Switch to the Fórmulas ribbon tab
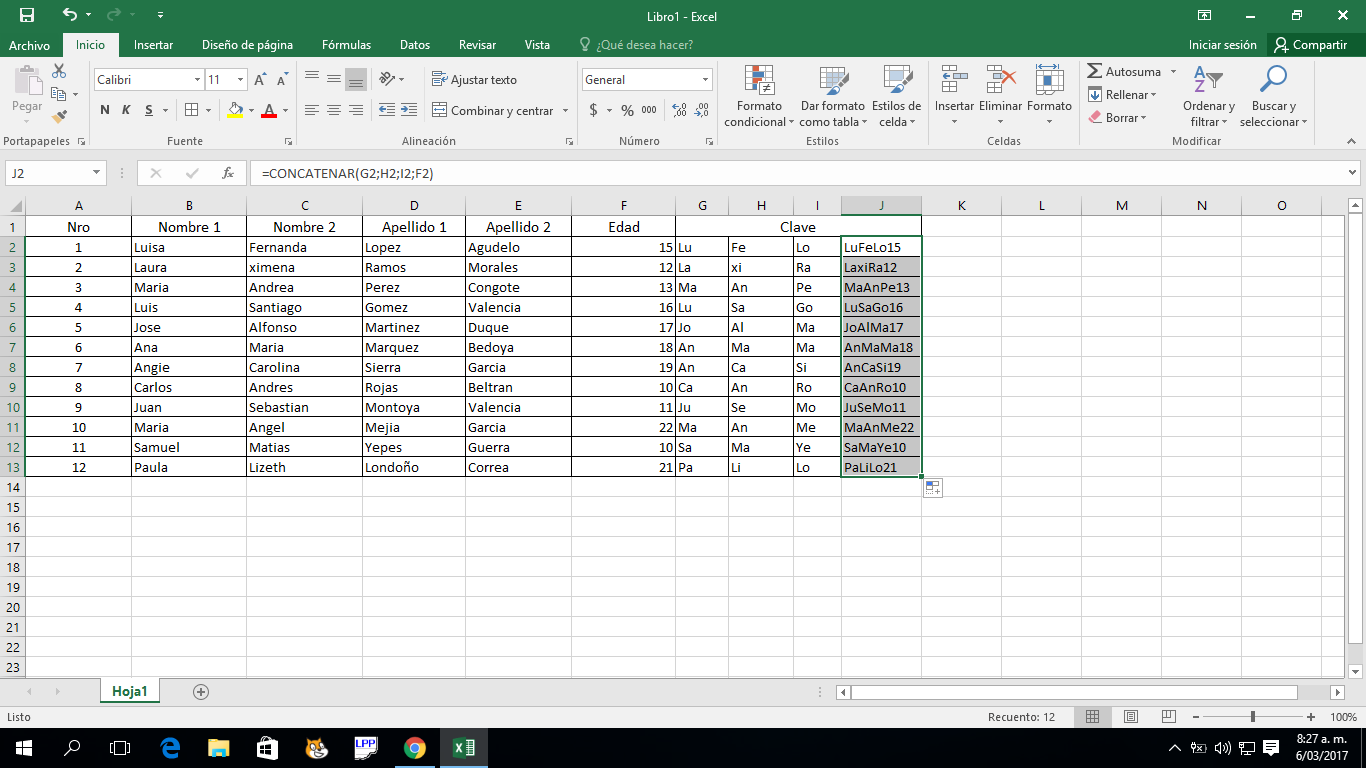Image resolution: width=1366 pixels, height=768 pixels. click(346, 45)
